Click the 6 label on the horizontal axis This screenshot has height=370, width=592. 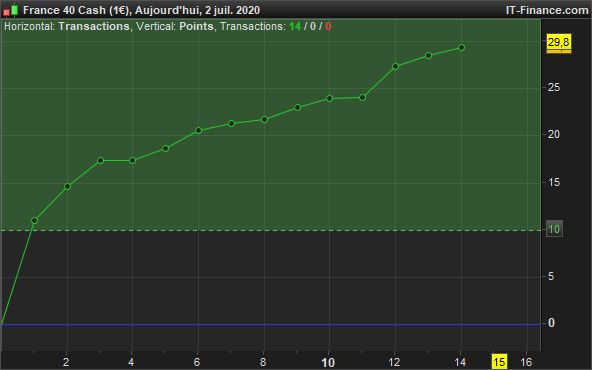(x=197, y=362)
